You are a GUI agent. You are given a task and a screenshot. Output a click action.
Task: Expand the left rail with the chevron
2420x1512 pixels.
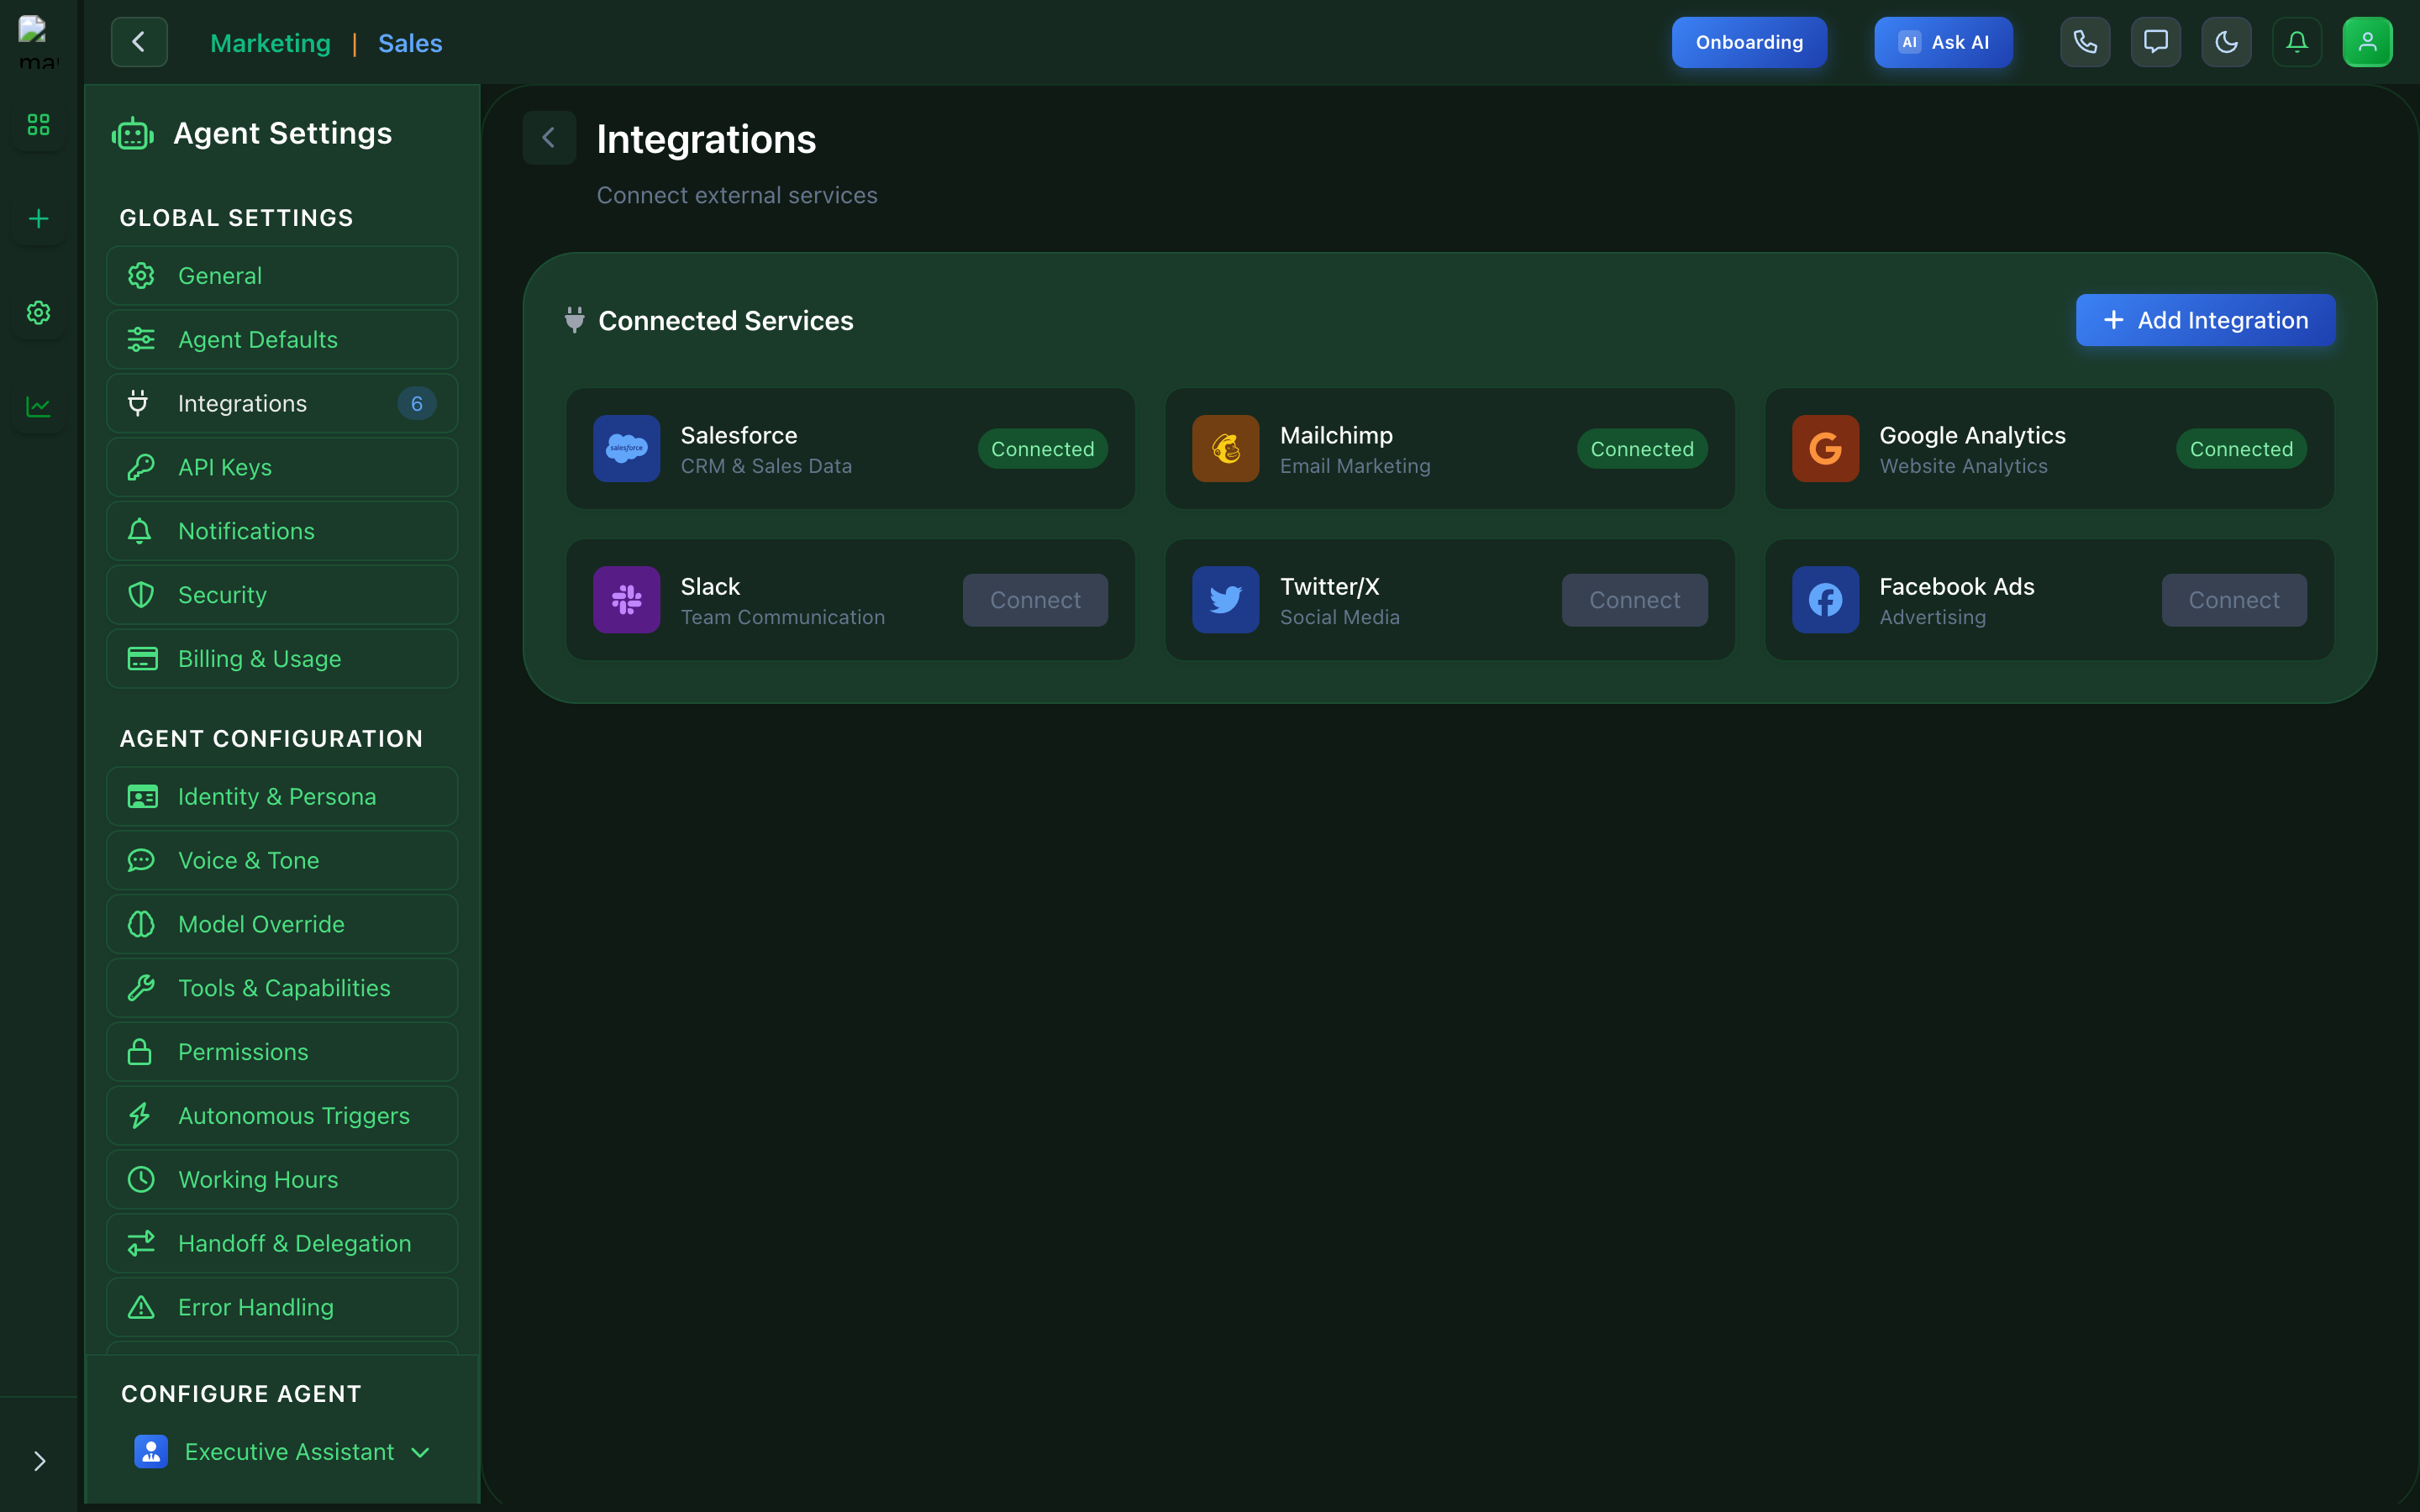[x=39, y=1461]
